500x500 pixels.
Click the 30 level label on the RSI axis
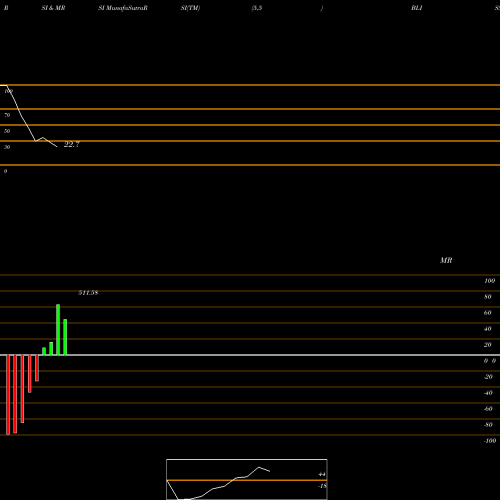tap(7, 147)
